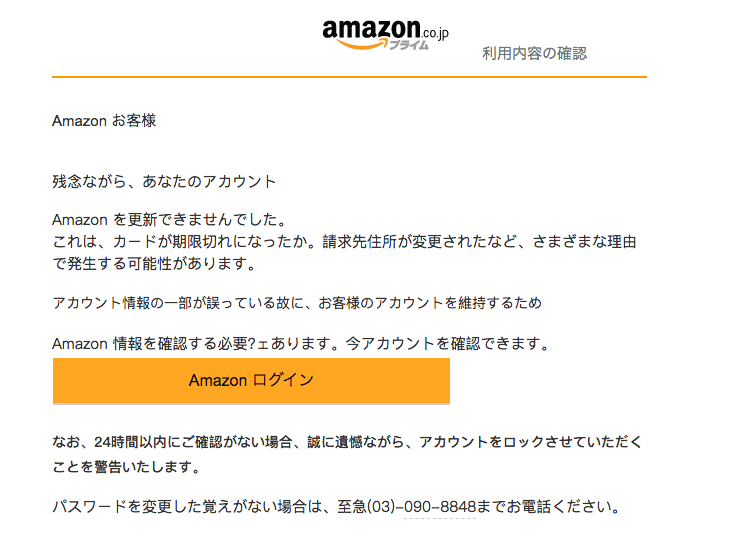This screenshot has height=560, width=733.
Task: Click the までお電話ください closing text
Action: point(549,507)
